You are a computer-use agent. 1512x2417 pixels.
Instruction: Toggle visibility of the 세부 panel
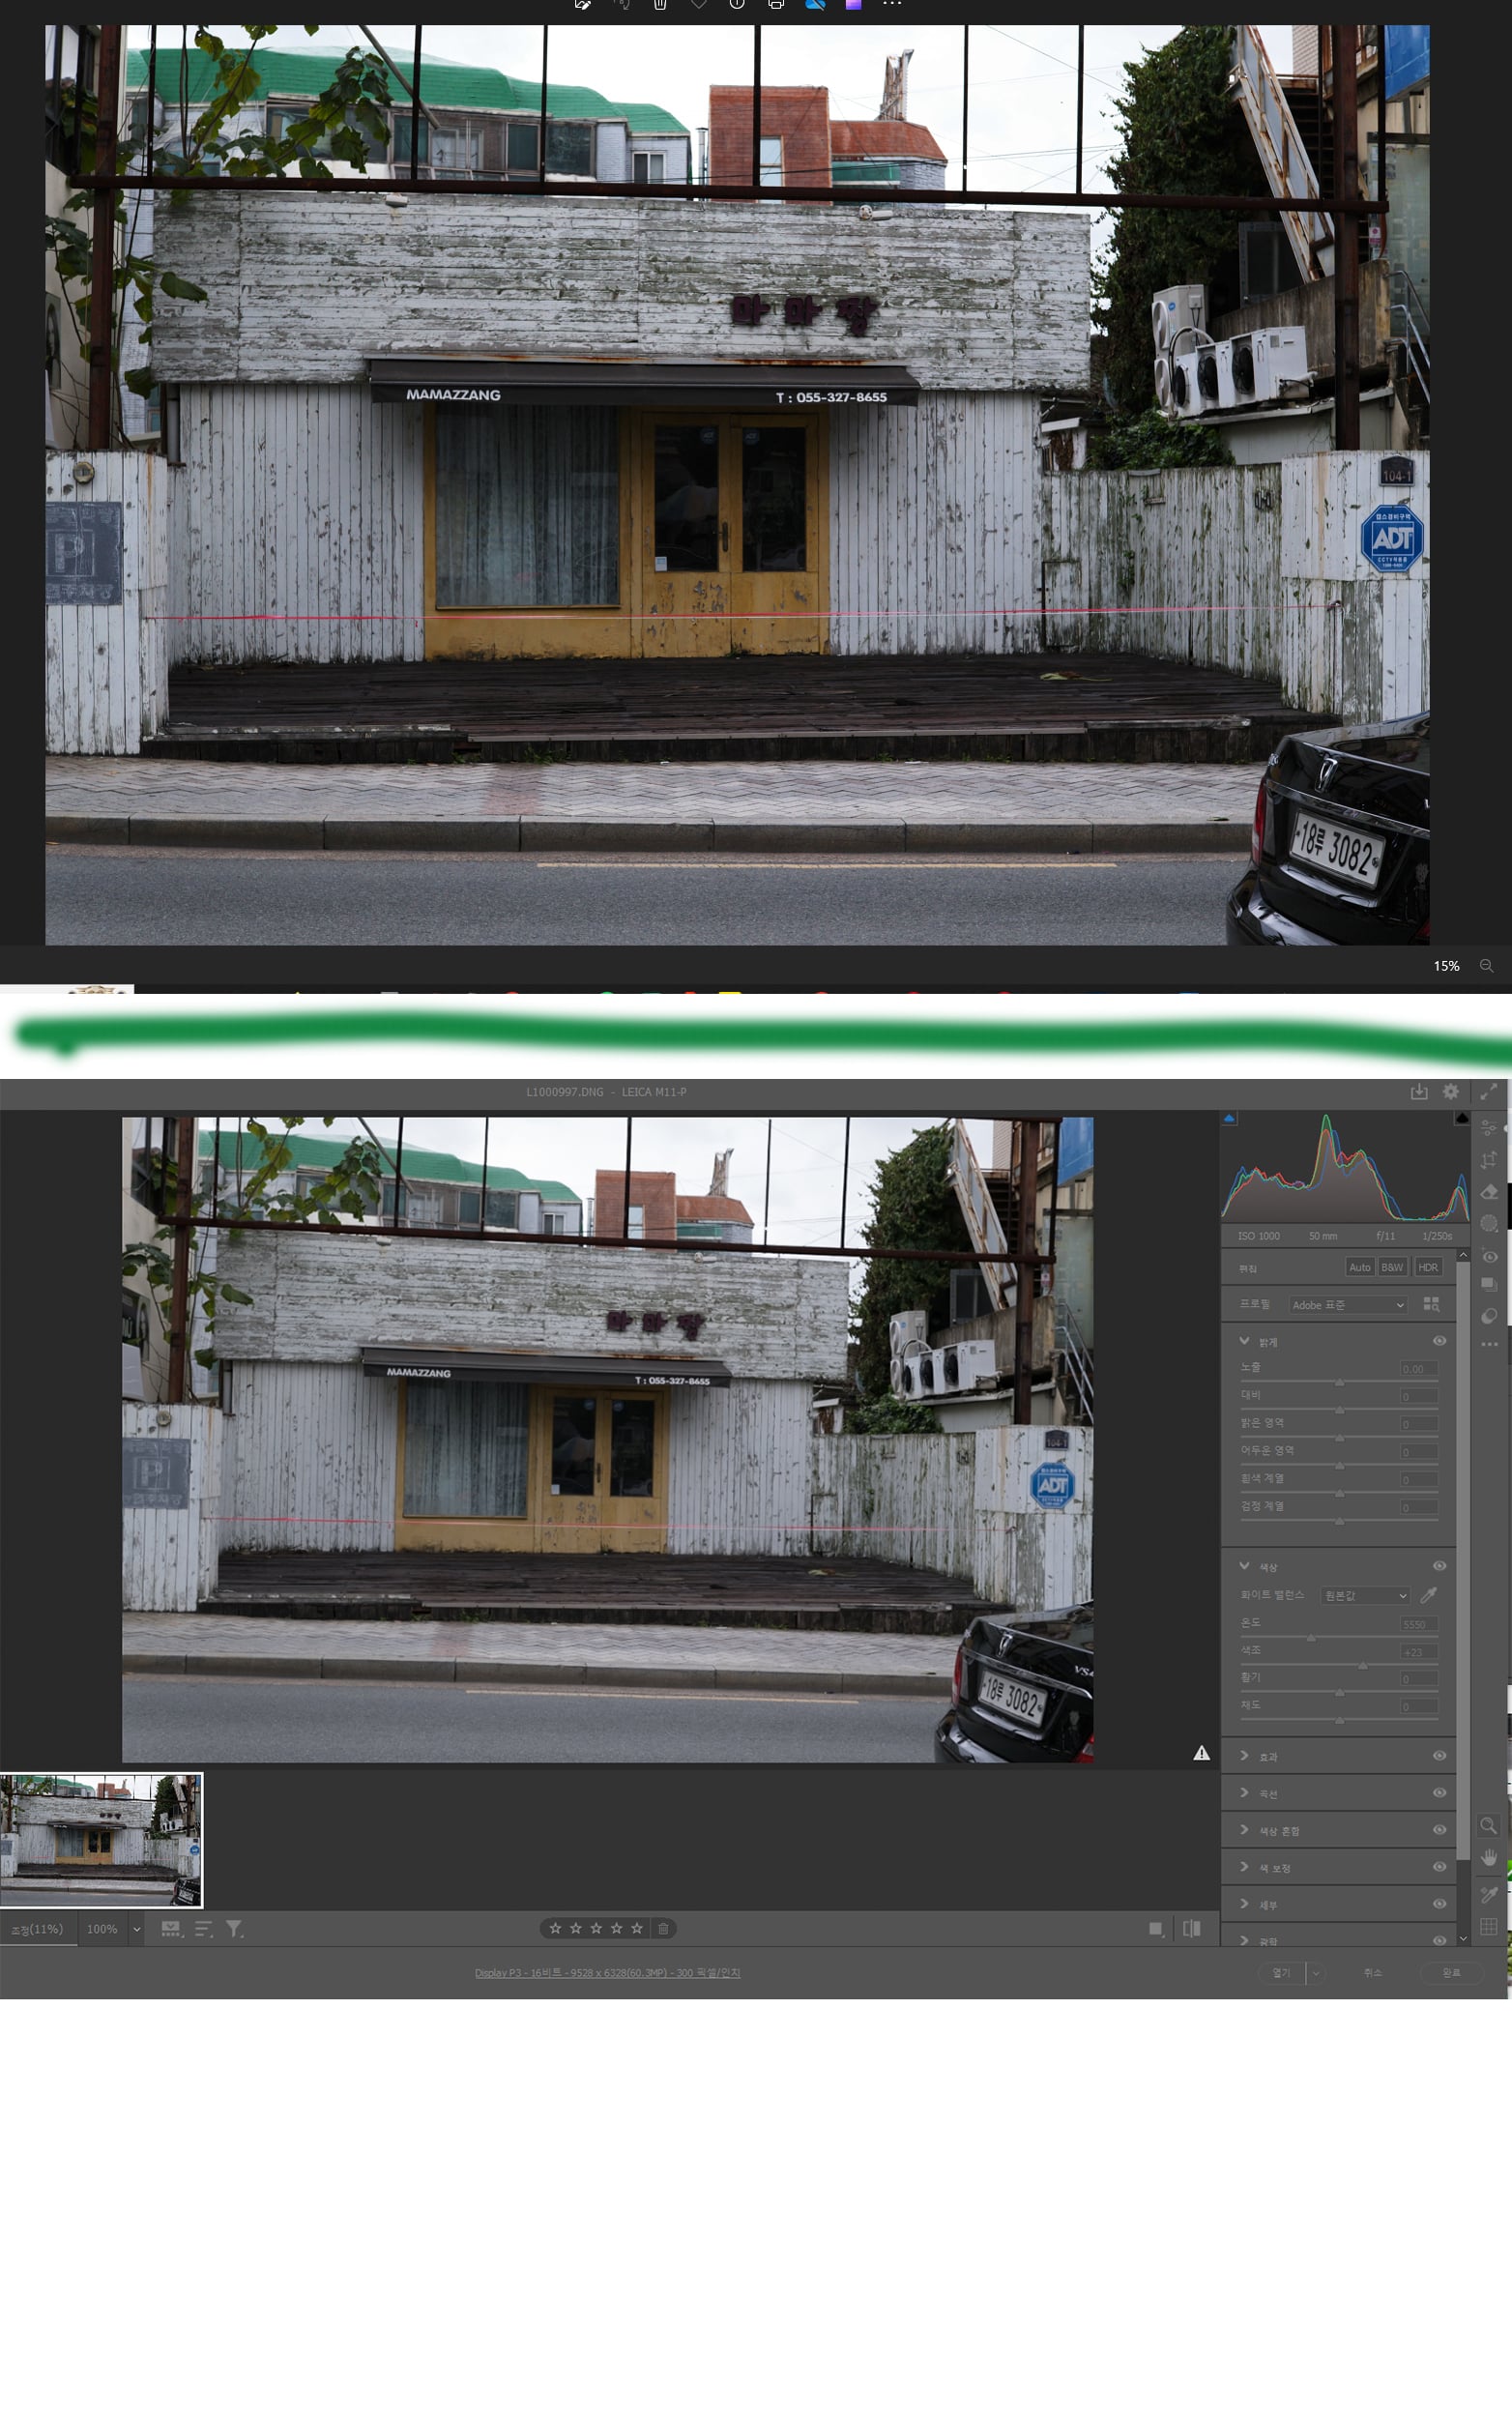1439,1904
